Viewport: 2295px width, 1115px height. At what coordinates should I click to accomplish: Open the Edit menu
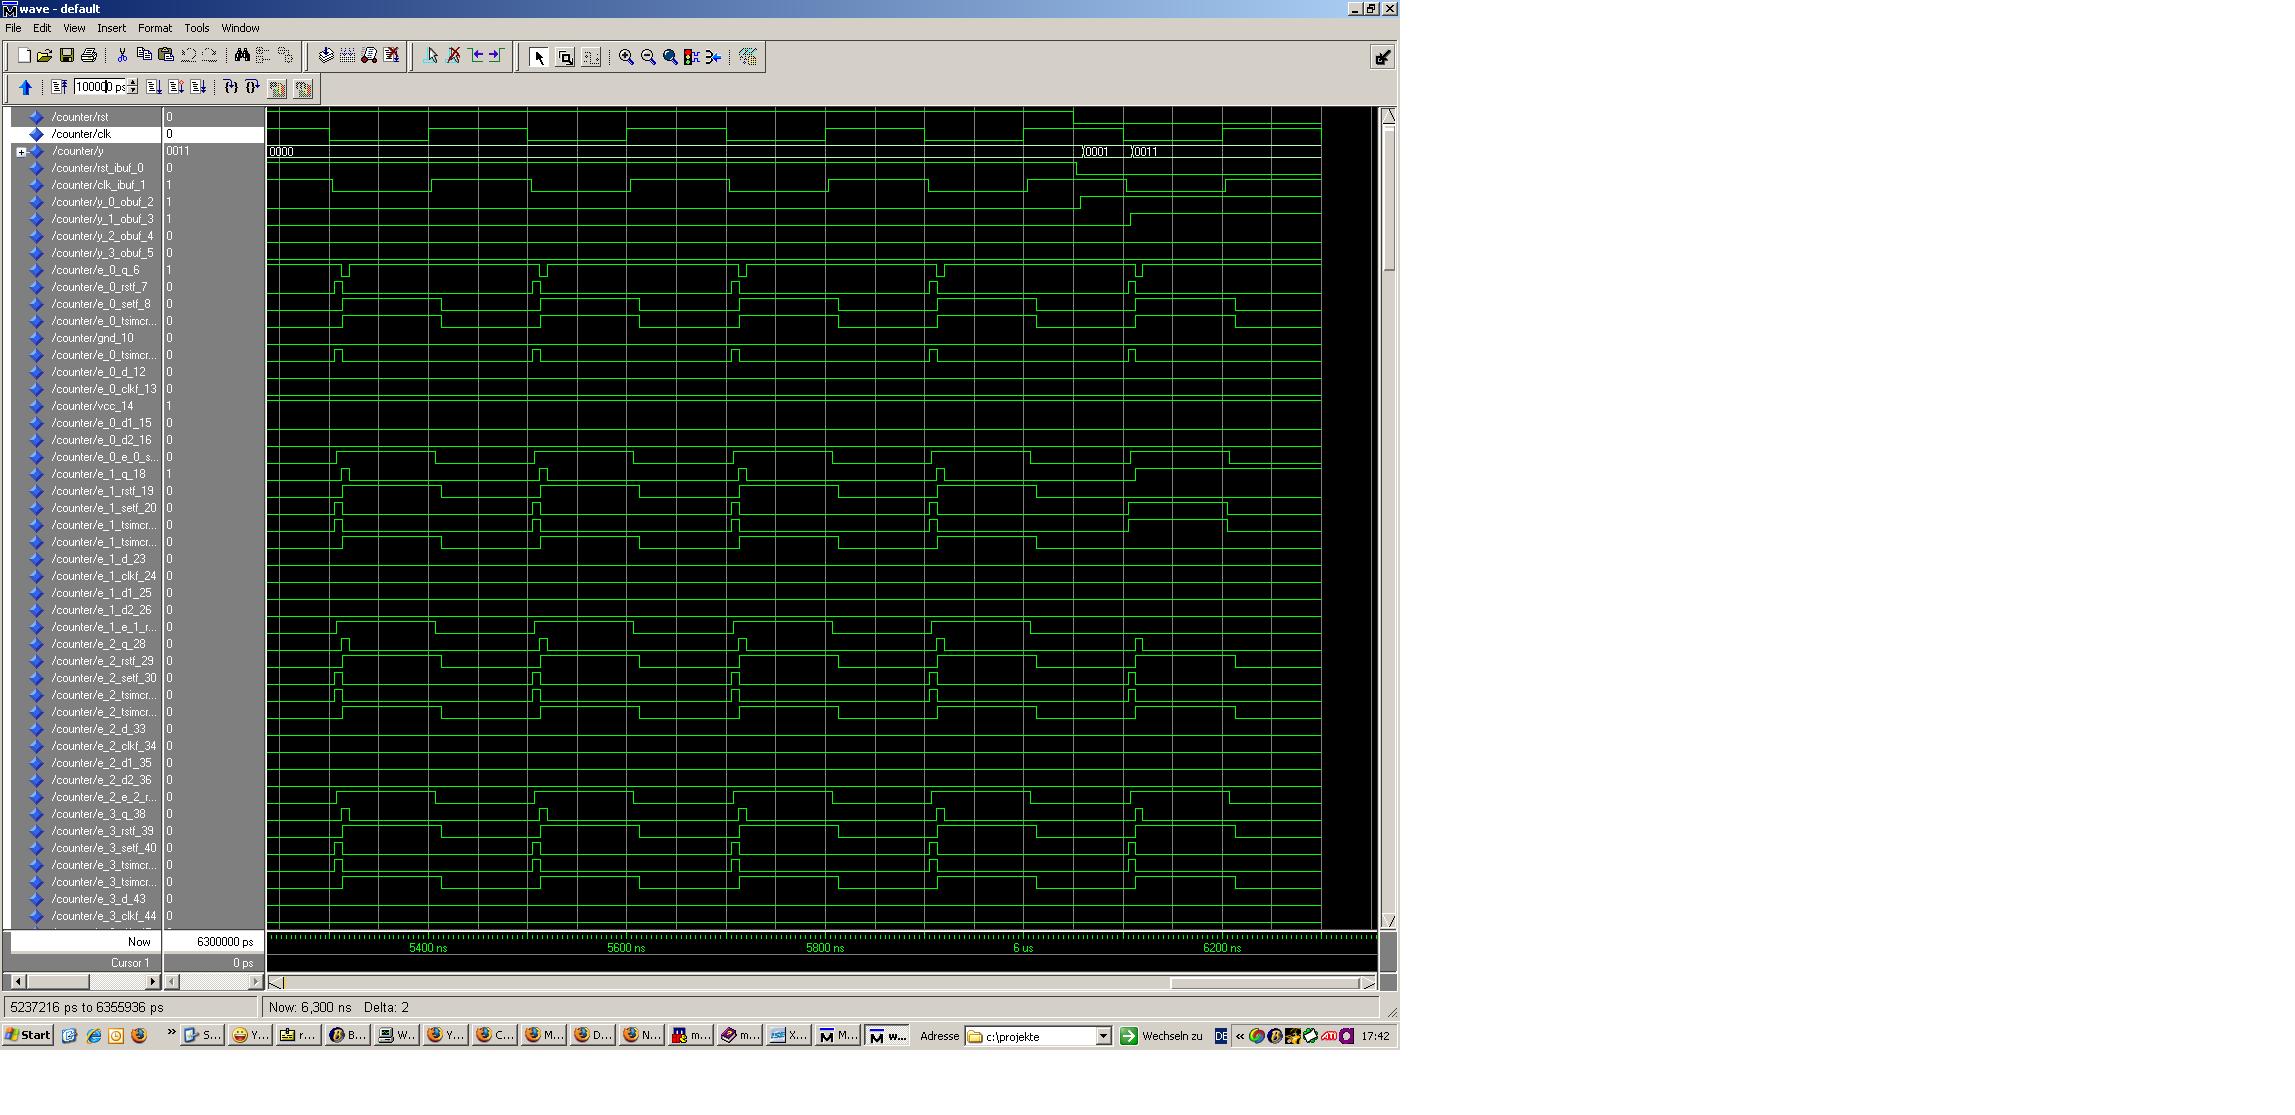click(x=42, y=28)
